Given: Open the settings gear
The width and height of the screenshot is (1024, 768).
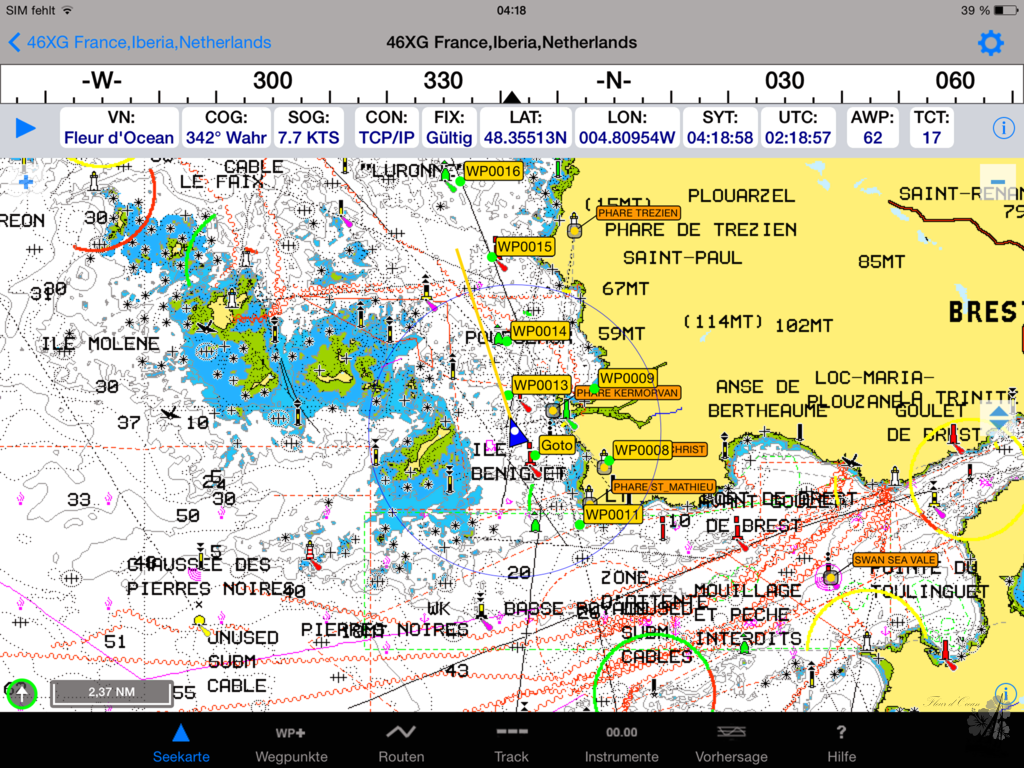Looking at the screenshot, I should pyautogui.click(x=990, y=43).
